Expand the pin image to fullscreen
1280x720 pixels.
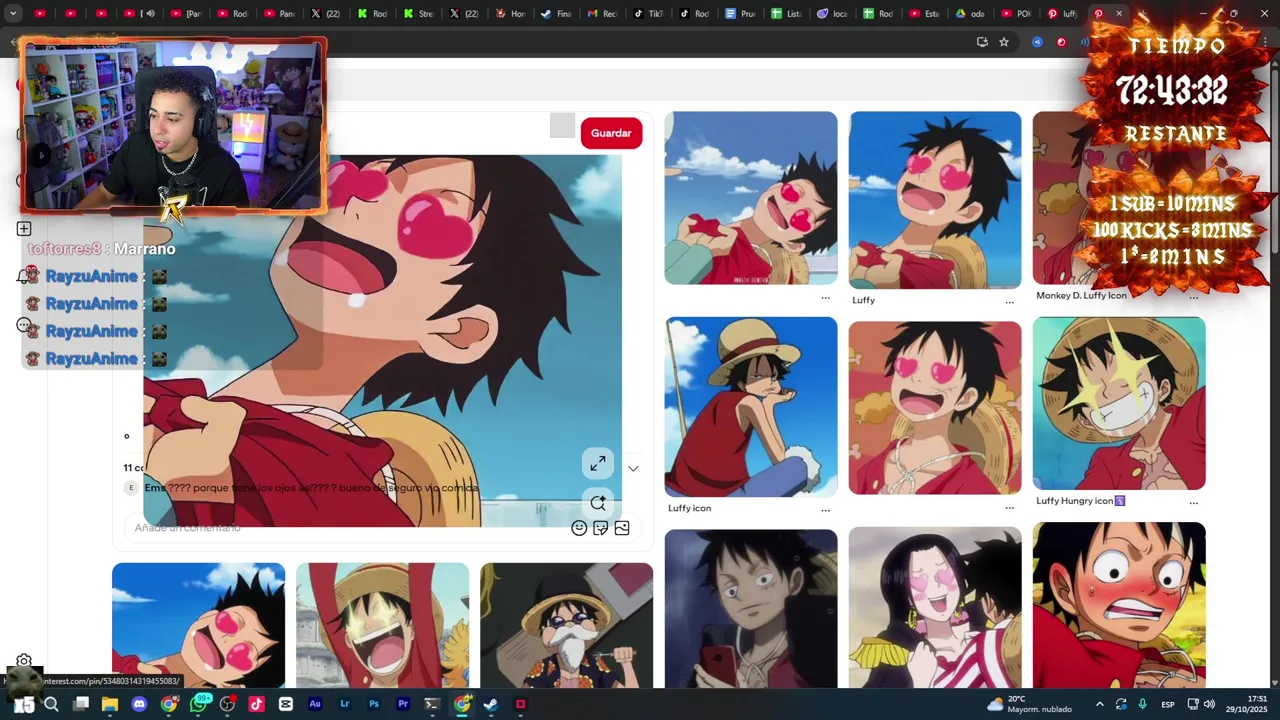[x=598, y=463]
